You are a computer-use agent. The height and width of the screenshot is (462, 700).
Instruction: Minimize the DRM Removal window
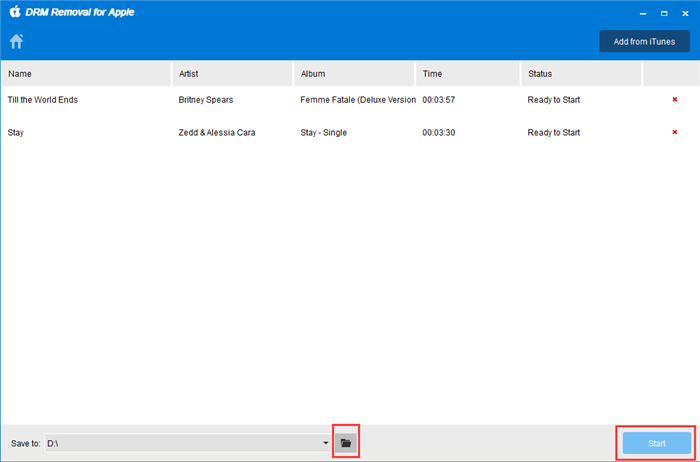click(x=643, y=14)
